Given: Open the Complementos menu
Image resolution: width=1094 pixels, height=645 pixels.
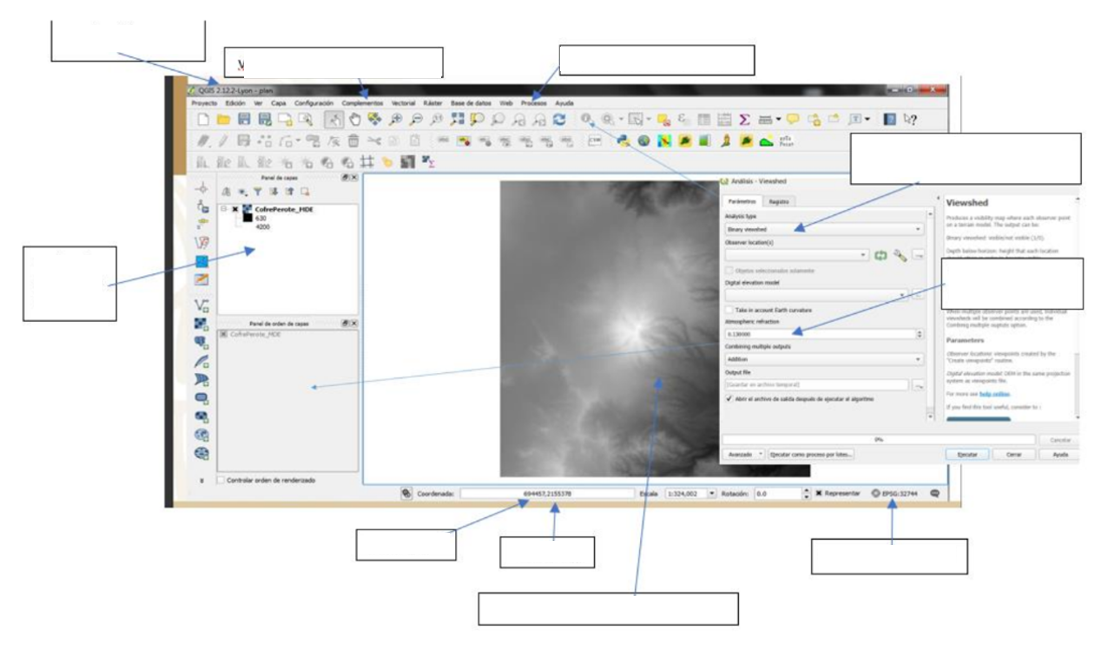Looking at the screenshot, I should (361, 103).
